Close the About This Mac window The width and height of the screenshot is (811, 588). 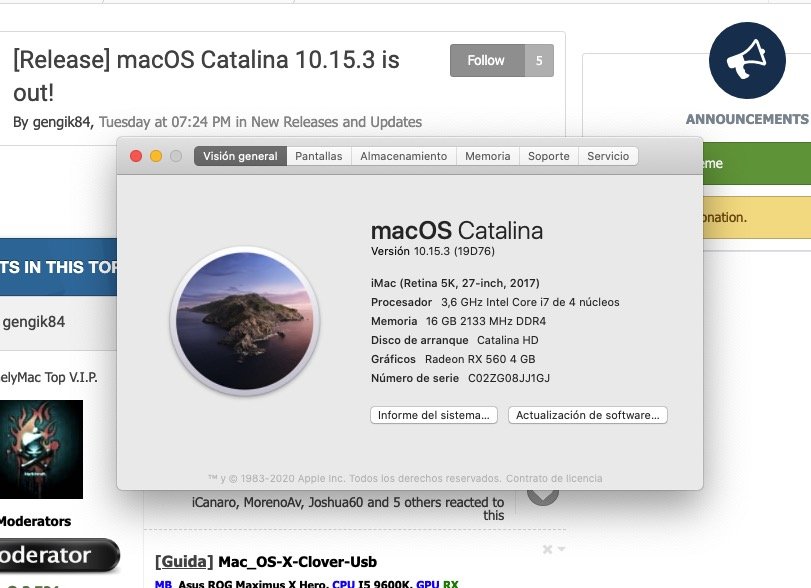pyautogui.click(x=136, y=156)
